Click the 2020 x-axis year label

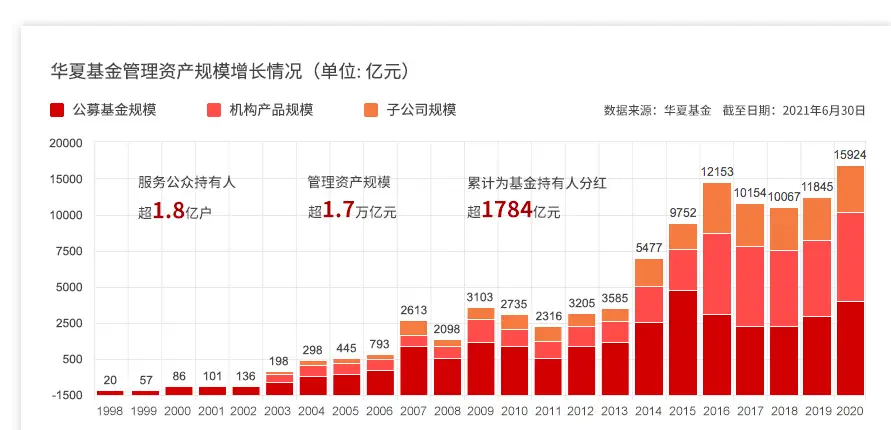pos(851,411)
